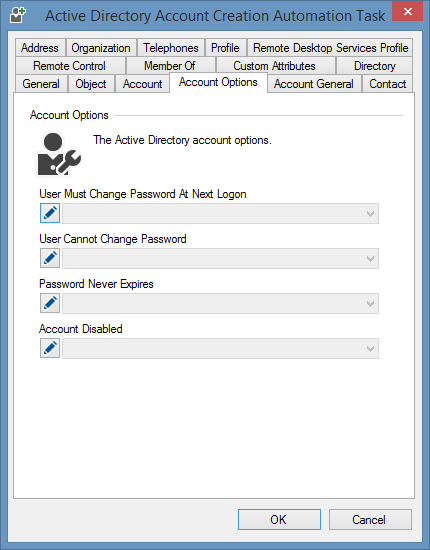Open the Telephones tab
The width and height of the screenshot is (430, 550).
[x=171, y=48]
